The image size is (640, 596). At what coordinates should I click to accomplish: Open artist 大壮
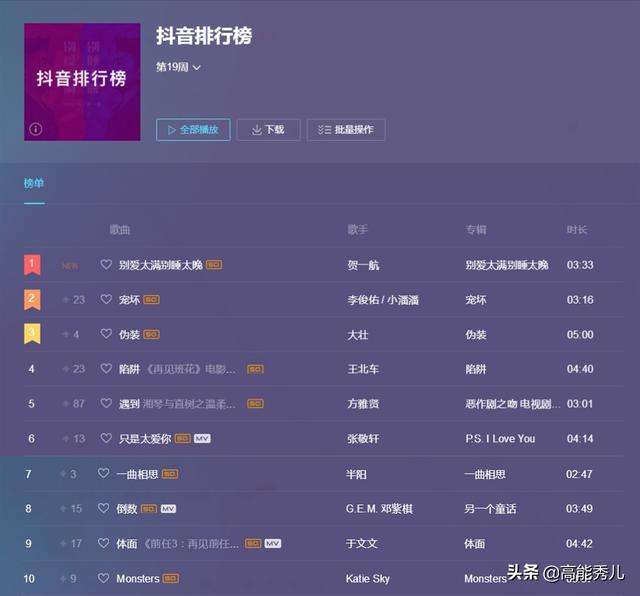(358, 335)
